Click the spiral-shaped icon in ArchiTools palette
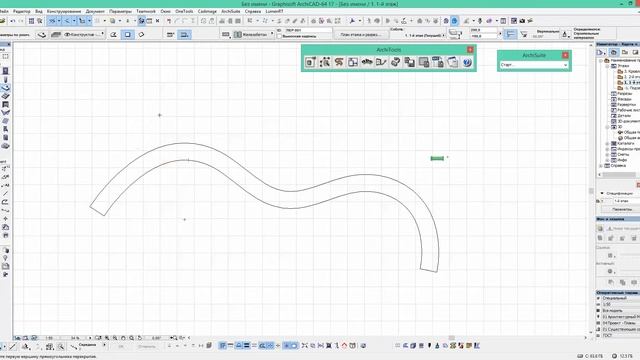The image size is (640, 360). (x=339, y=62)
